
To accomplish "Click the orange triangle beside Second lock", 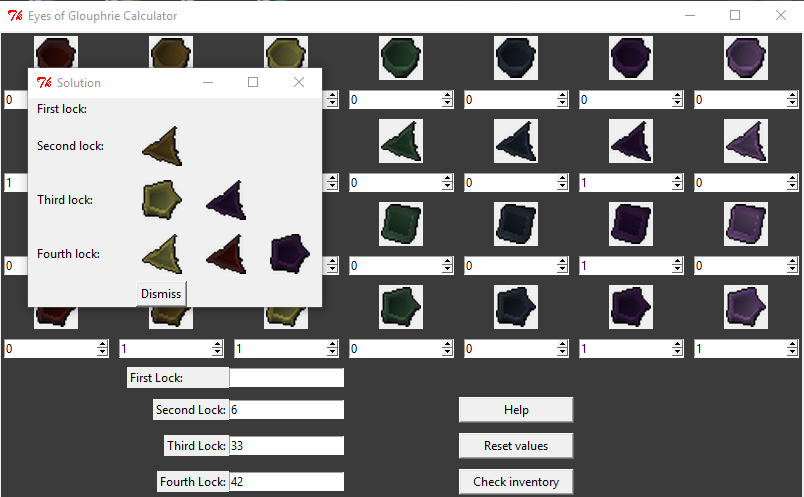I will (x=162, y=146).
